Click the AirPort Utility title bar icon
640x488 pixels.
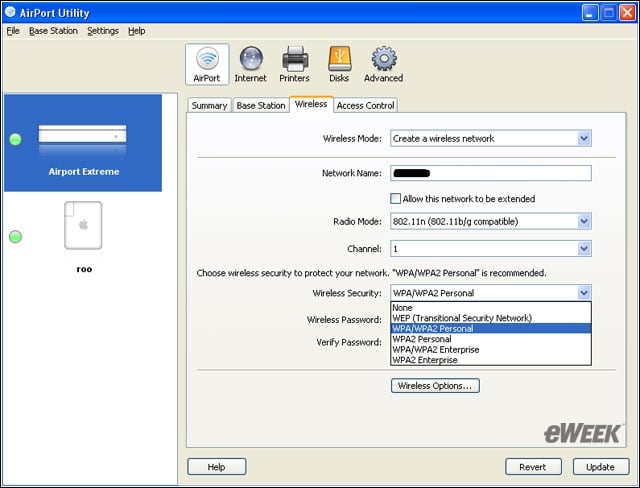(x=10, y=12)
